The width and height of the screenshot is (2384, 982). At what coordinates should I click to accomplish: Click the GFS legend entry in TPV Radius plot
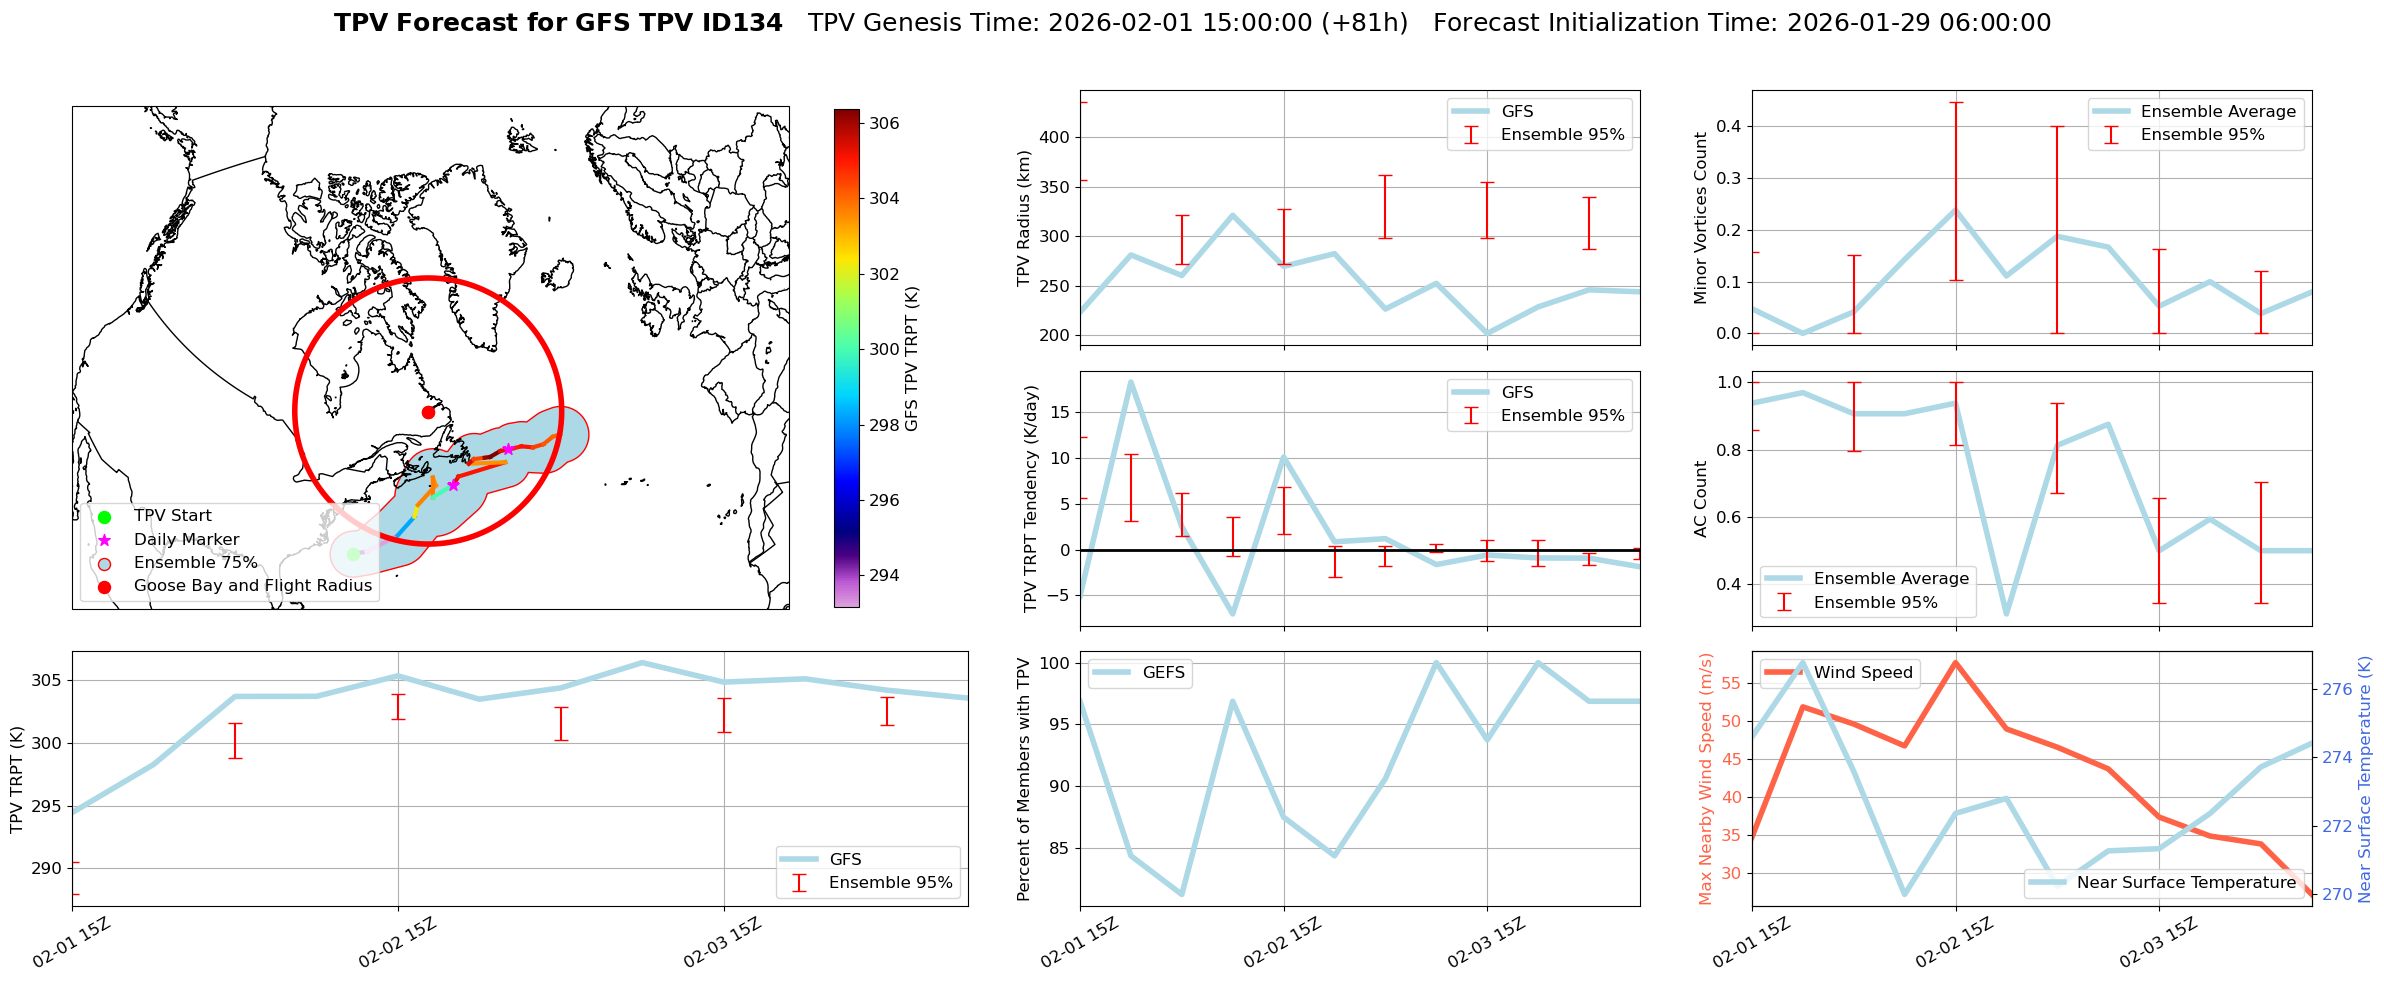click(1516, 112)
